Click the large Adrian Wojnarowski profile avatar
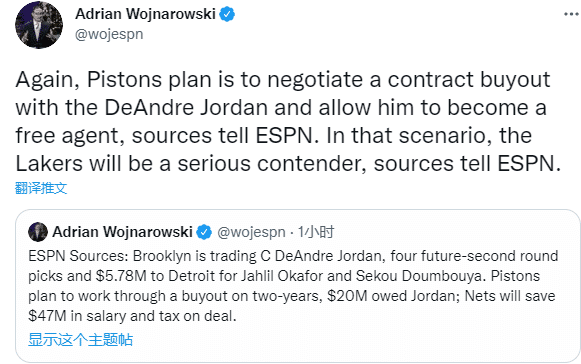This screenshot has height=364, width=581. coord(39,25)
